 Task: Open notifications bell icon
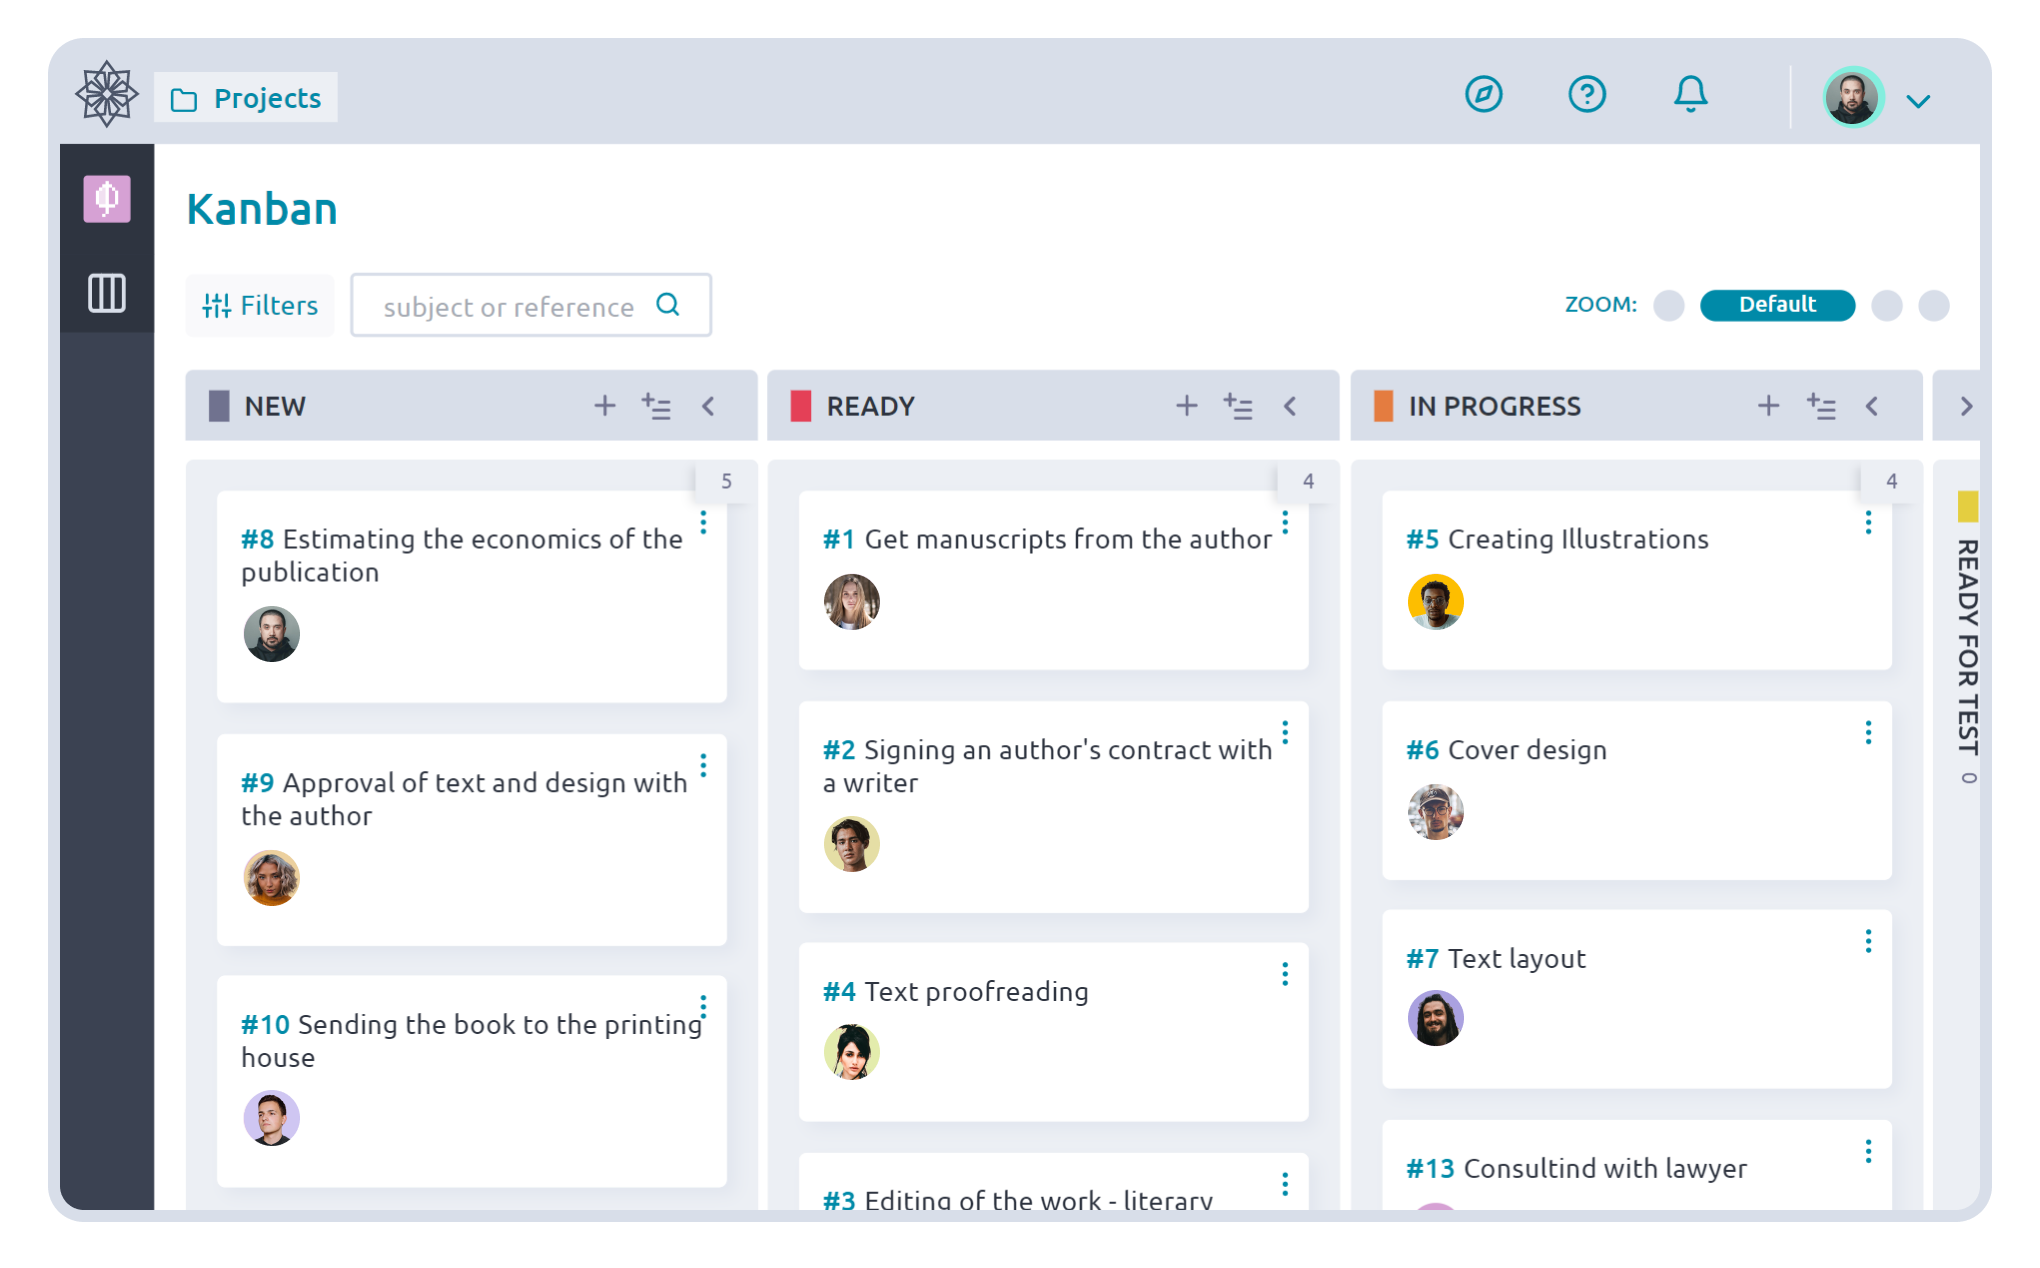1690,94
